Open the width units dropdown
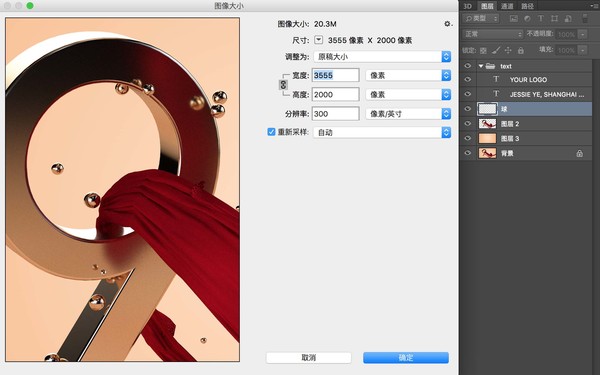Viewport: 600px width, 375px height. pyautogui.click(x=408, y=75)
